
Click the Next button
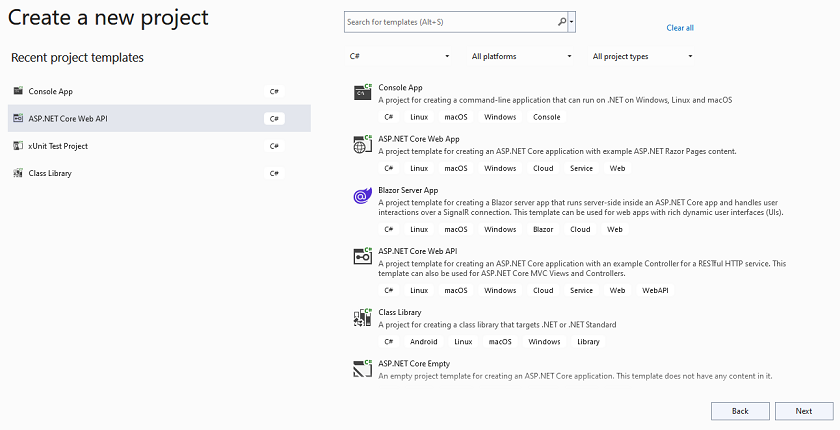[804, 411]
